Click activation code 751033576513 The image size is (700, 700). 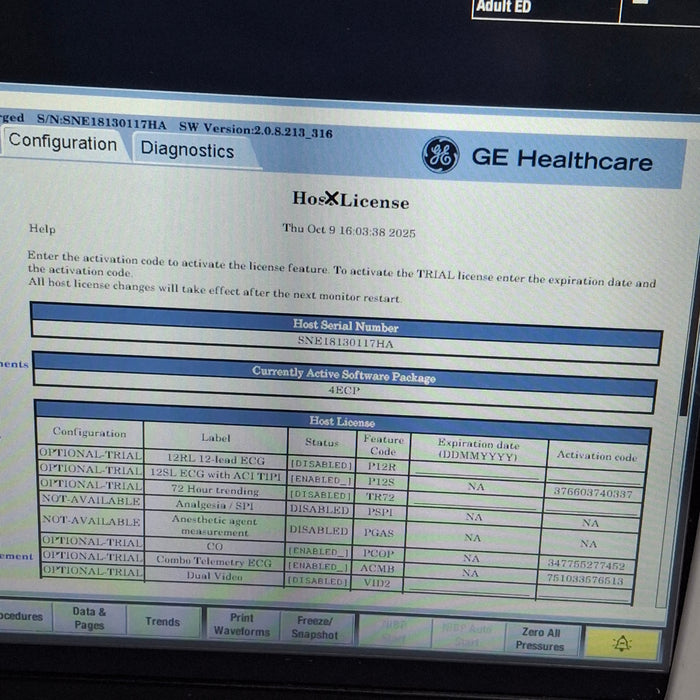pos(585,579)
